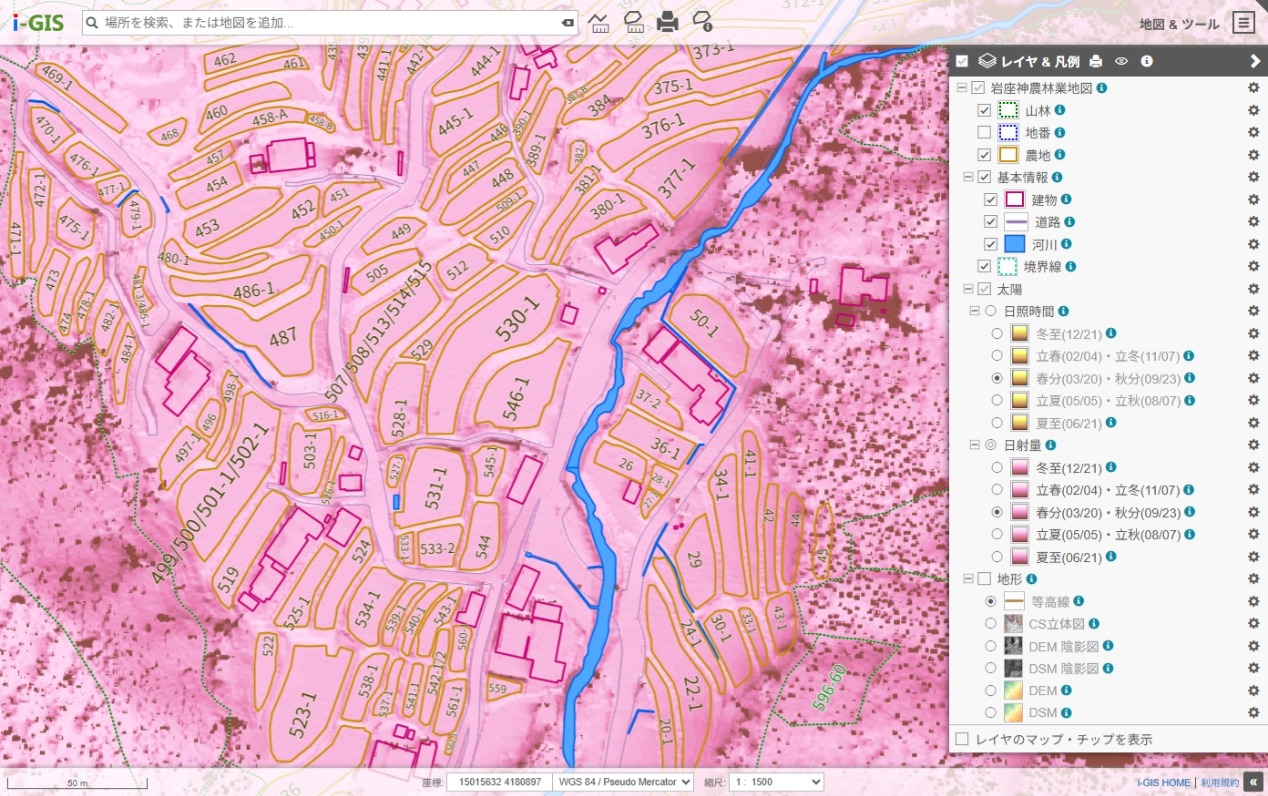Open settings gear for 農地 layer
The width and height of the screenshot is (1268, 796).
(1253, 155)
